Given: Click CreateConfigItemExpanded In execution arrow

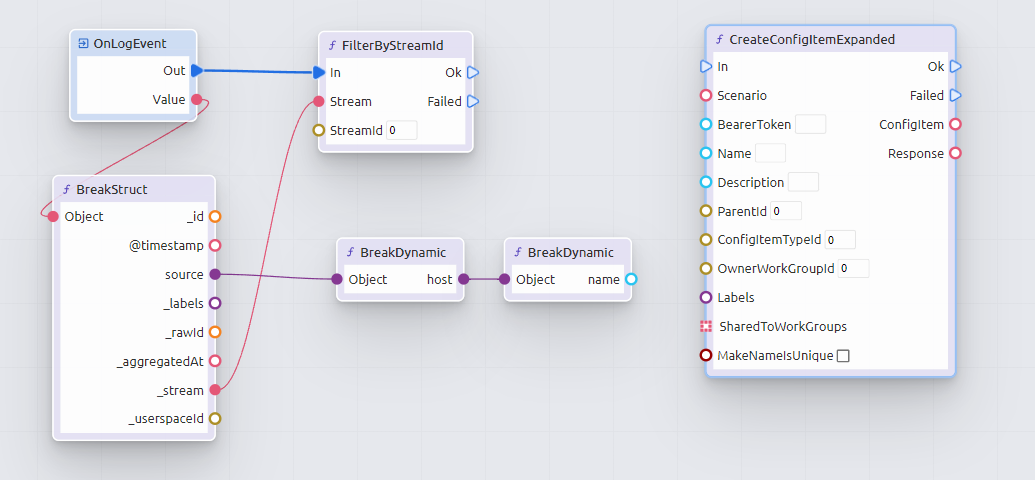Looking at the screenshot, I should click(706, 67).
